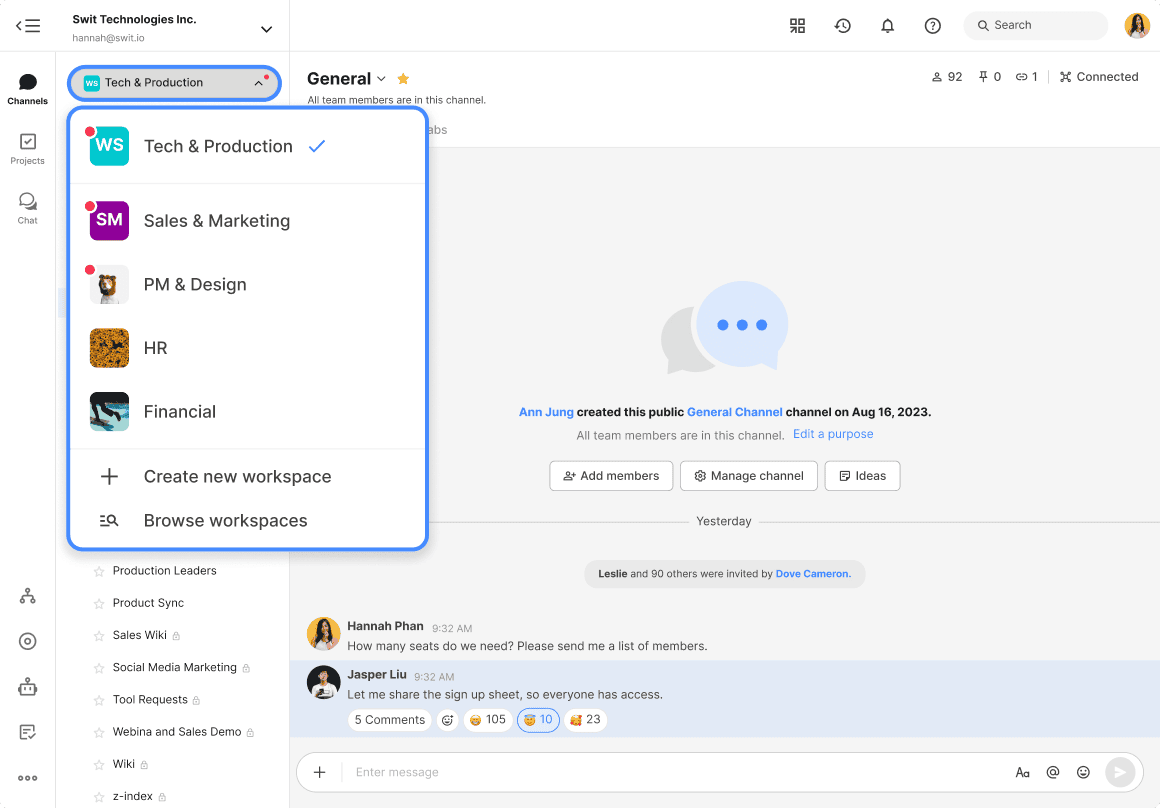Star the Production Leaders channel
The height and width of the screenshot is (808, 1160).
[x=98, y=571]
